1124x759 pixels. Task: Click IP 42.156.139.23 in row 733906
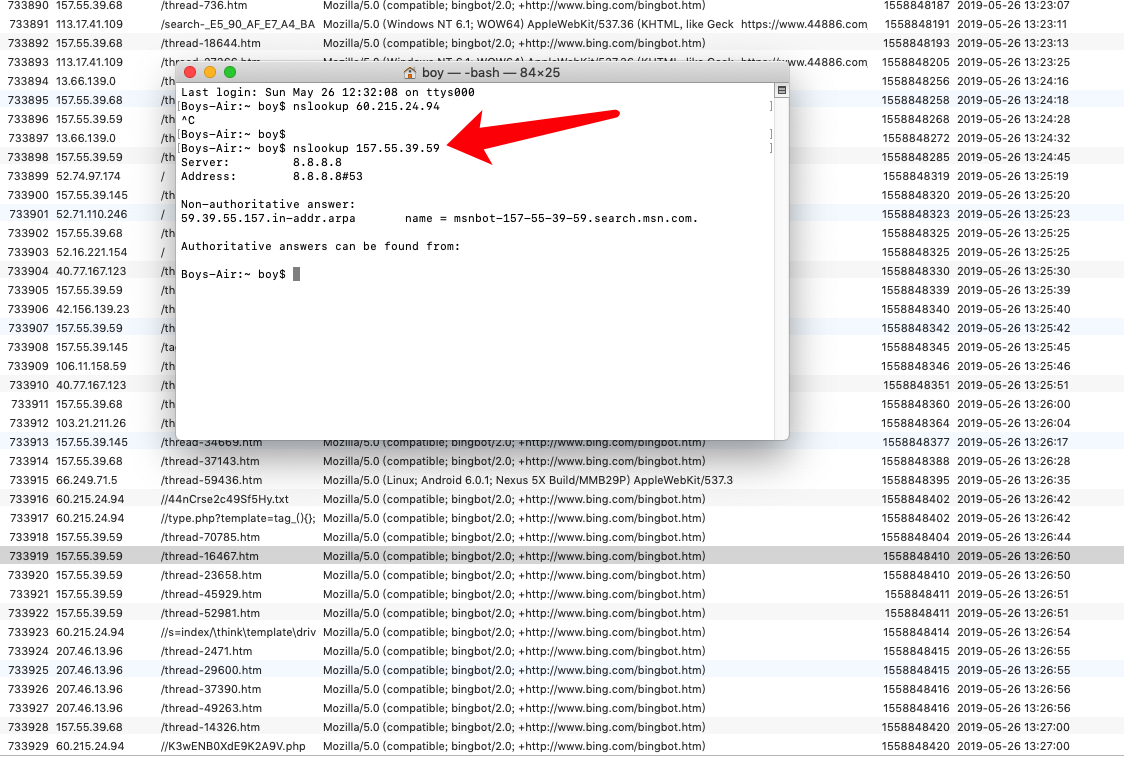click(92, 309)
